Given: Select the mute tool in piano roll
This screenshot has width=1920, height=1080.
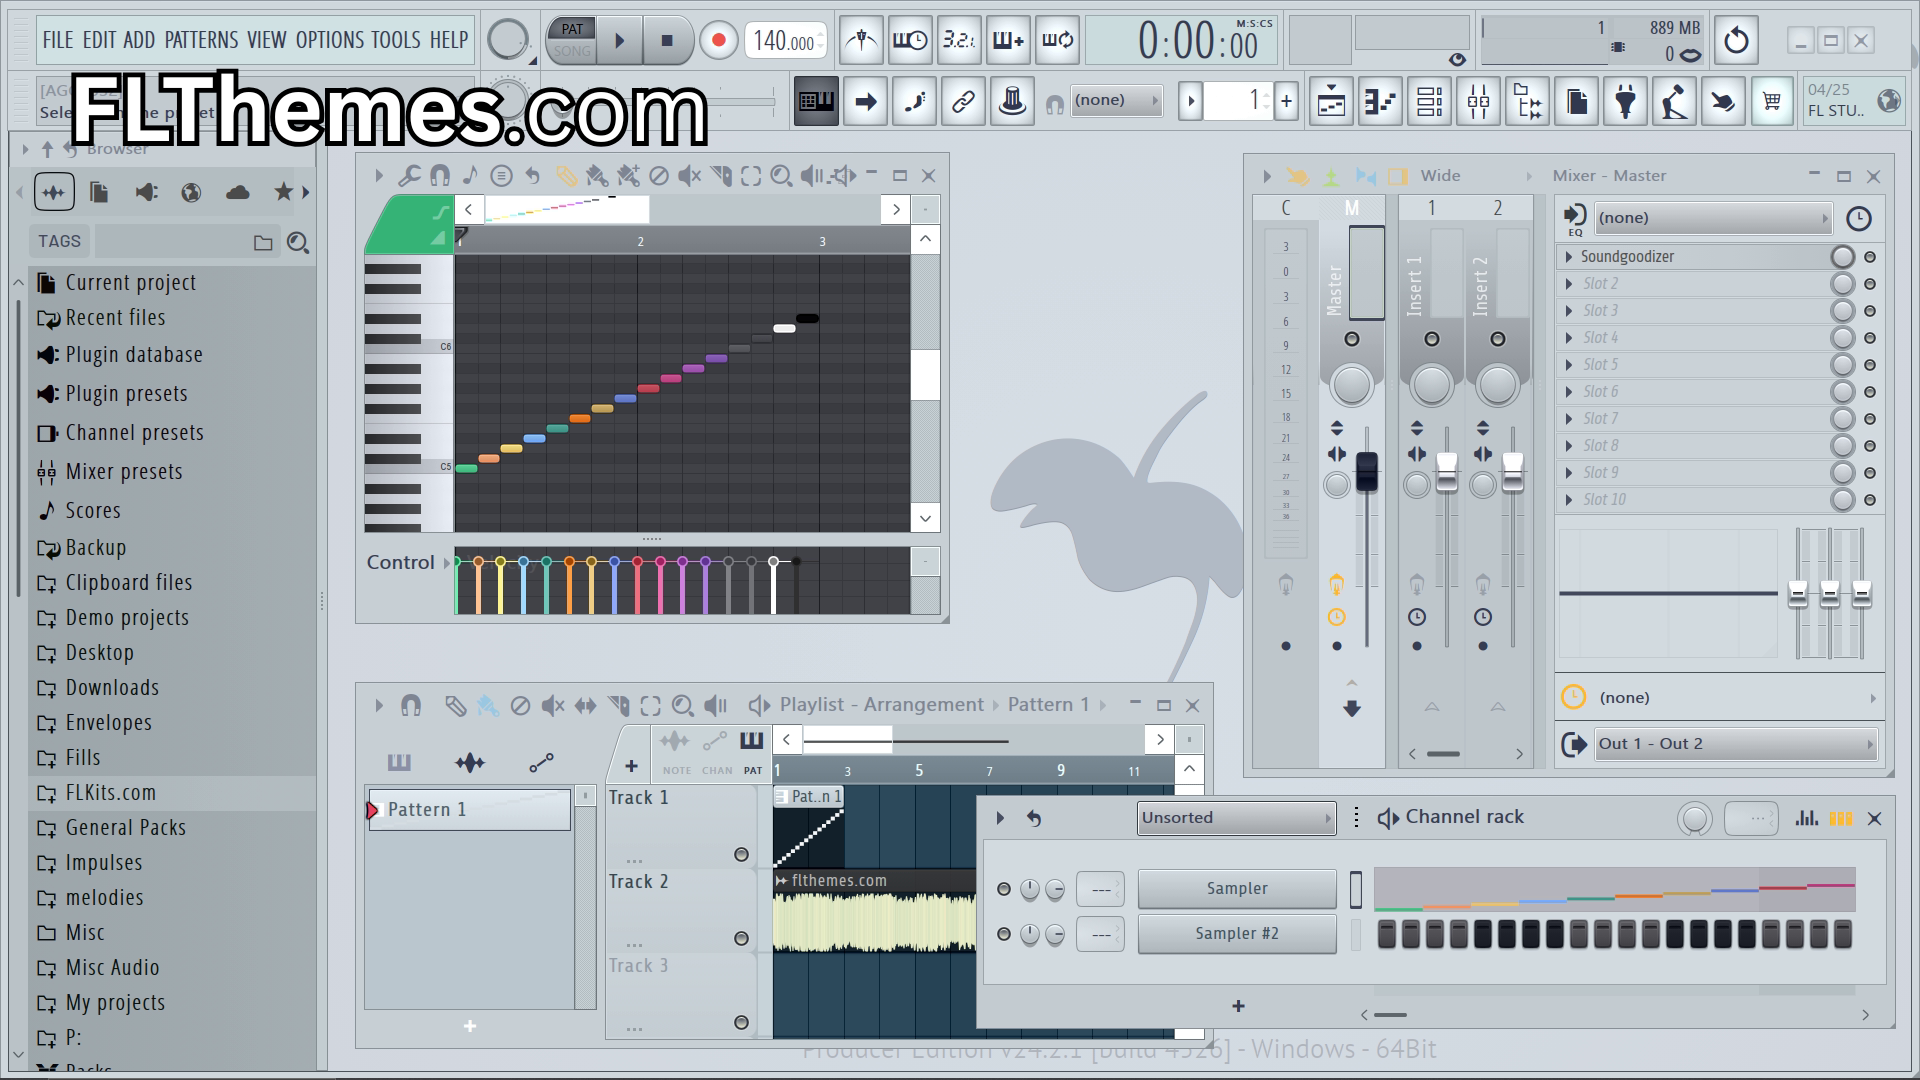Looking at the screenshot, I should point(689,177).
